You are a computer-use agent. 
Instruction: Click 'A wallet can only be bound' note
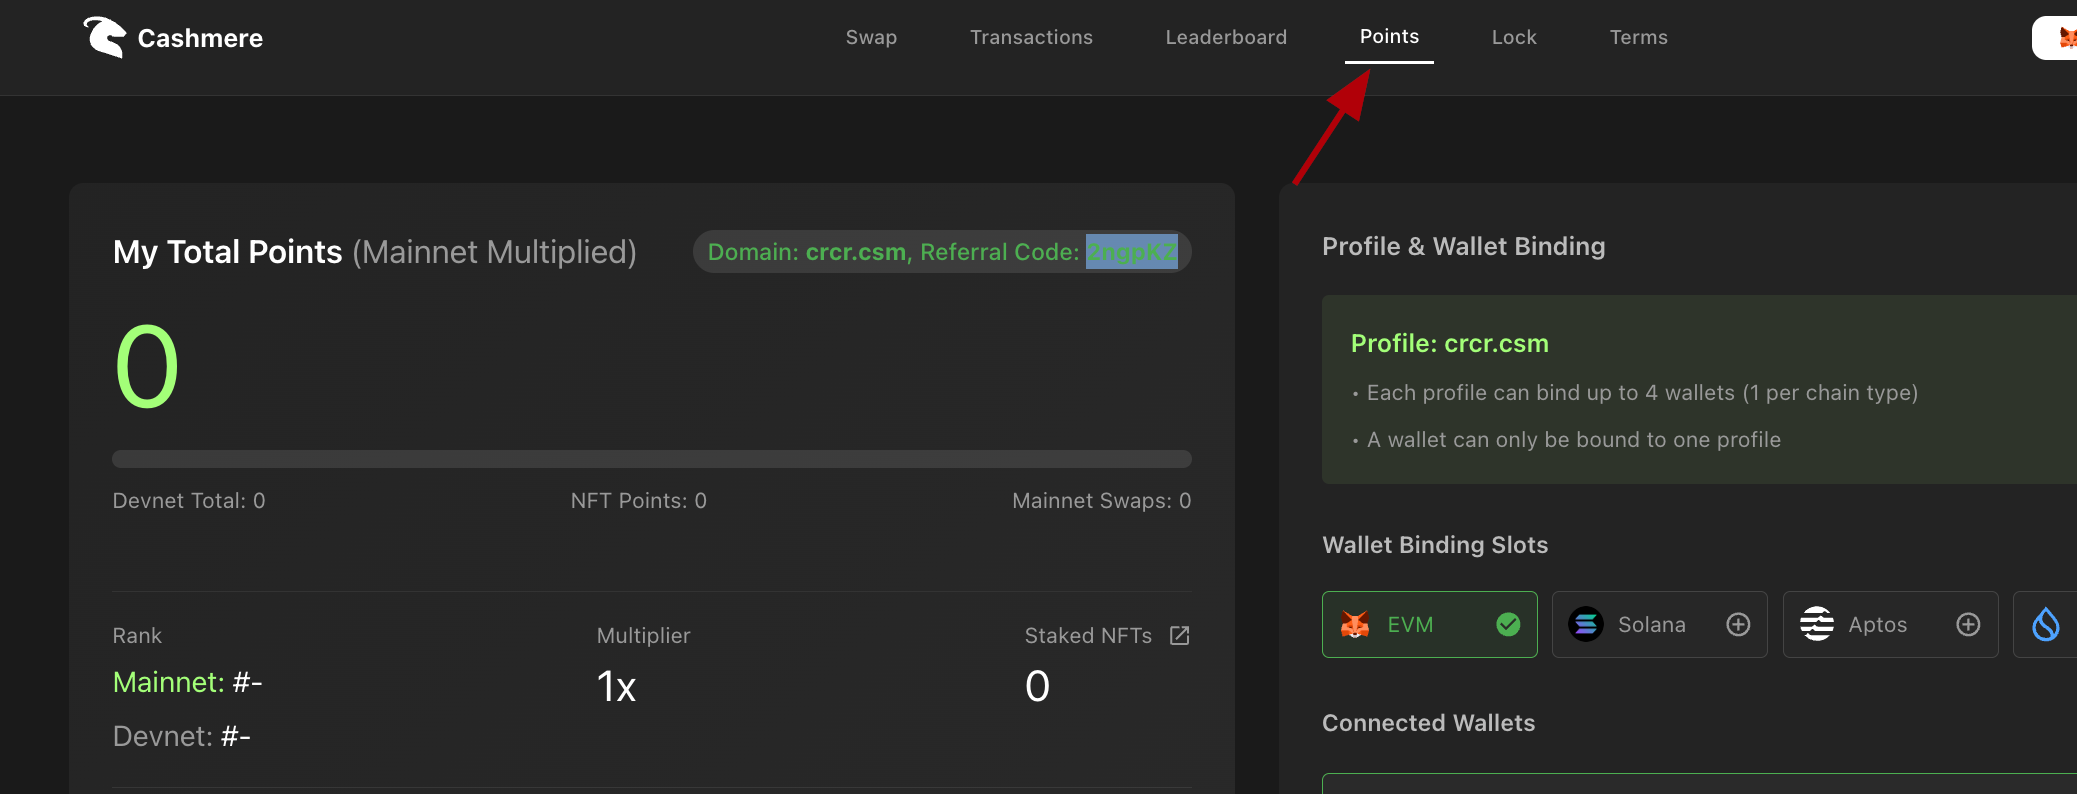click(1574, 440)
